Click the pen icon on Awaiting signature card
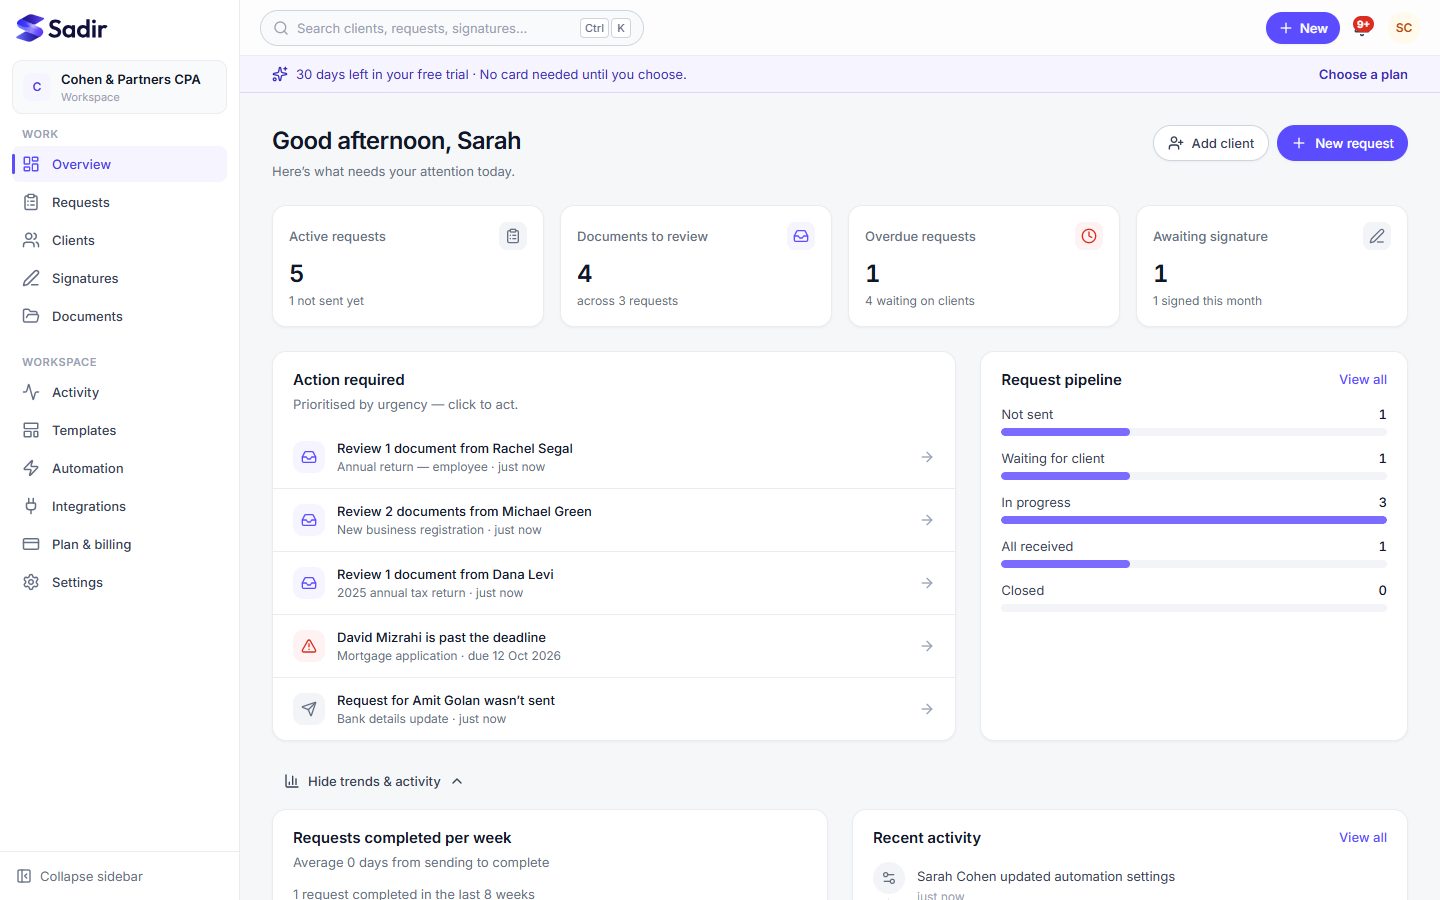Screen dimensions: 1440x900 (x=1377, y=236)
